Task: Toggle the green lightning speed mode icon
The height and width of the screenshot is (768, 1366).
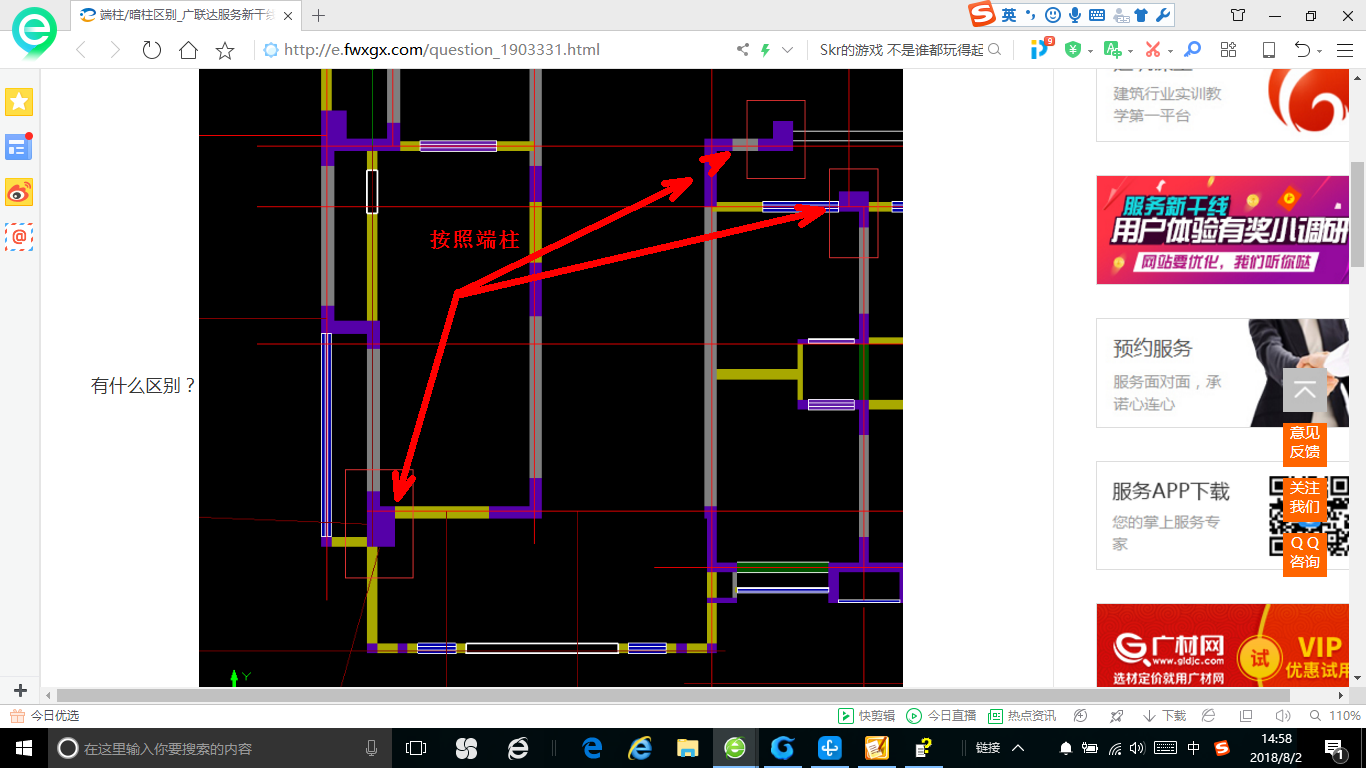Action: [766, 50]
